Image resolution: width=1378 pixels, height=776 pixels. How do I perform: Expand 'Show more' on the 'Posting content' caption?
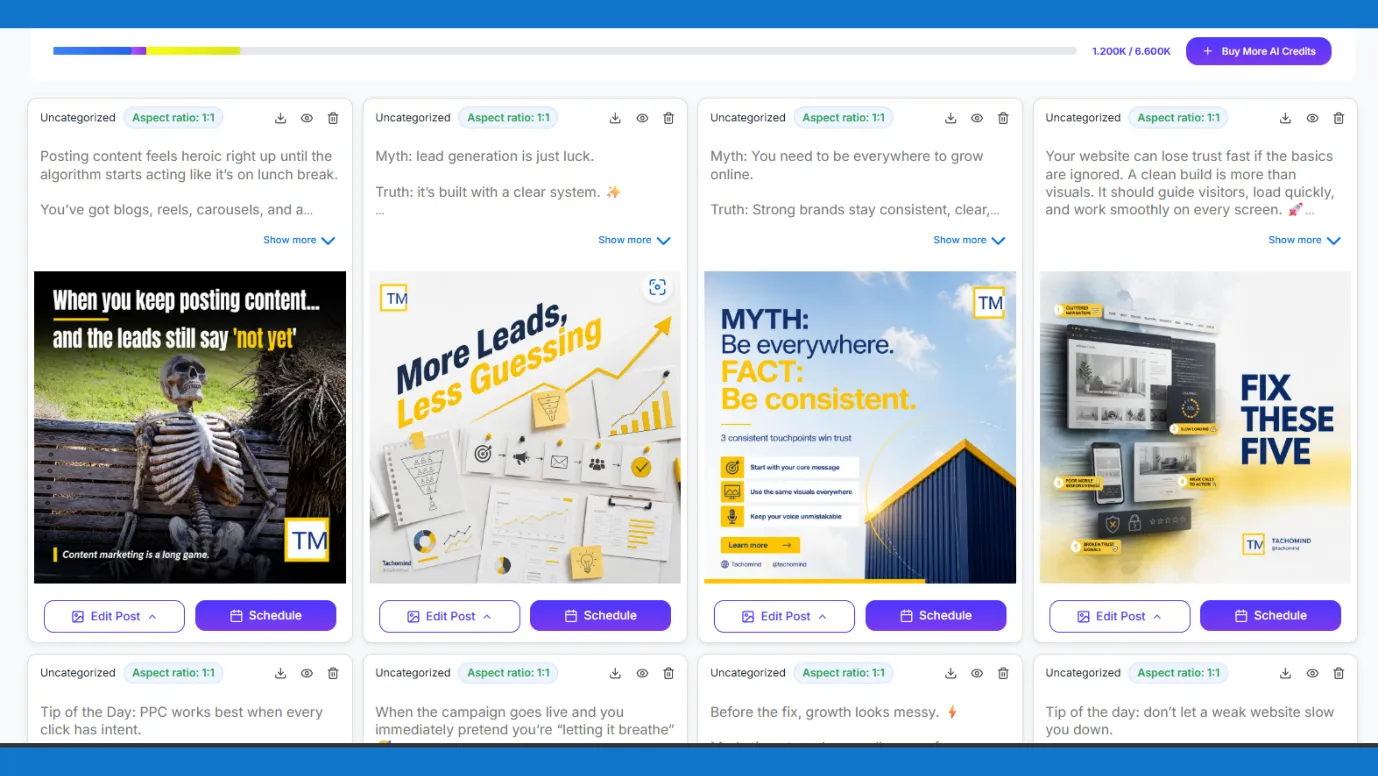click(x=299, y=240)
